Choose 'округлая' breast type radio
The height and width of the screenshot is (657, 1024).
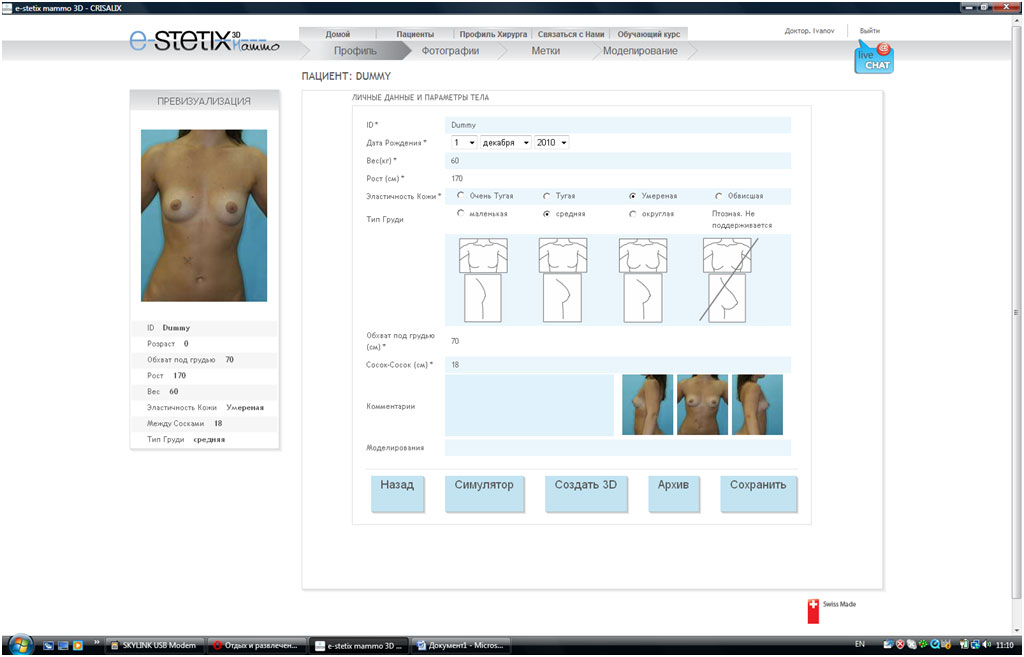pyautogui.click(x=632, y=214)
